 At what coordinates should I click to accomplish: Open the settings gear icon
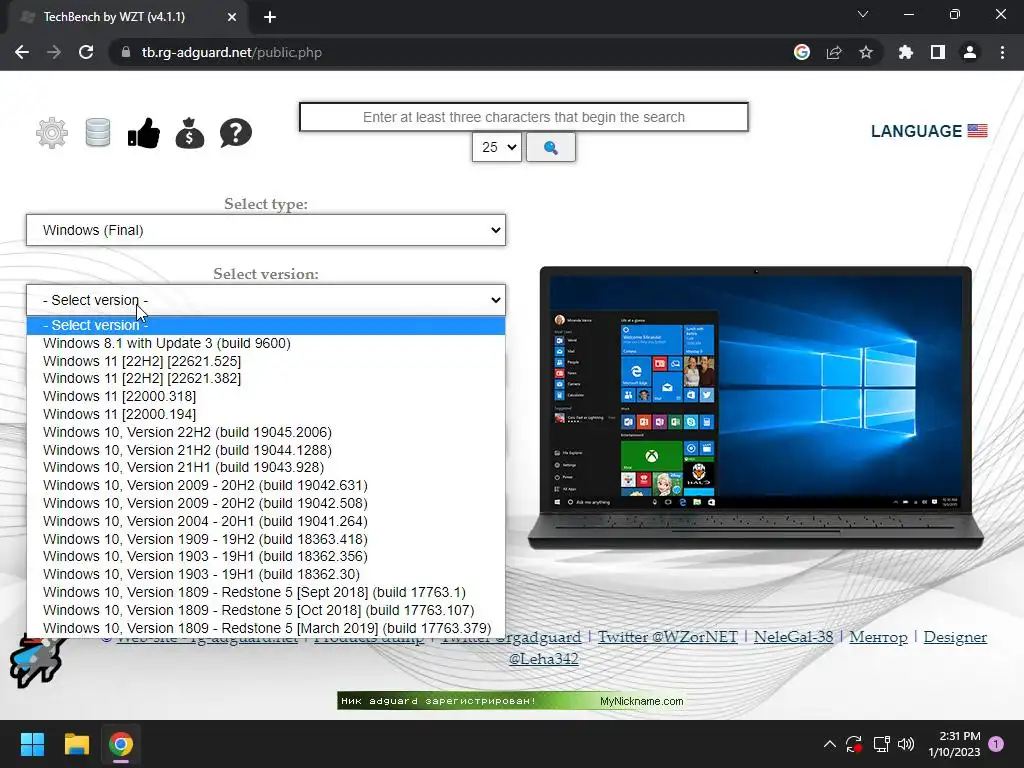[x=52, y=133]
